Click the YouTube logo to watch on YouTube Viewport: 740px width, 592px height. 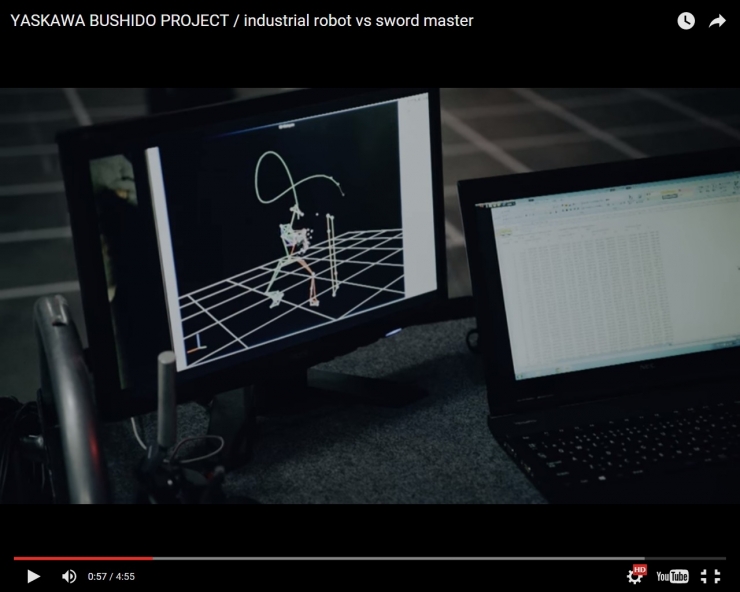tap(672, 576)
